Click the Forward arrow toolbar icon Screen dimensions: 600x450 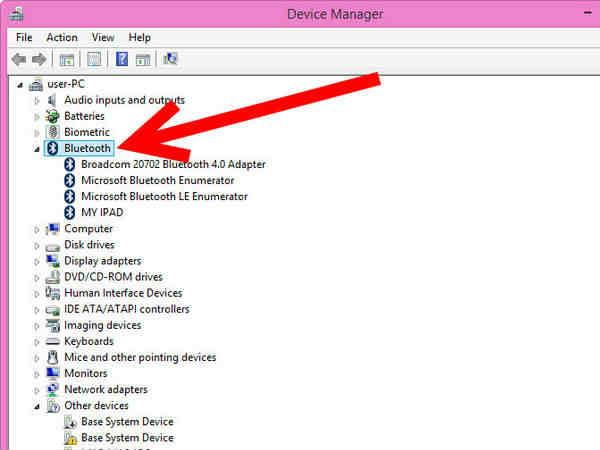40,60
